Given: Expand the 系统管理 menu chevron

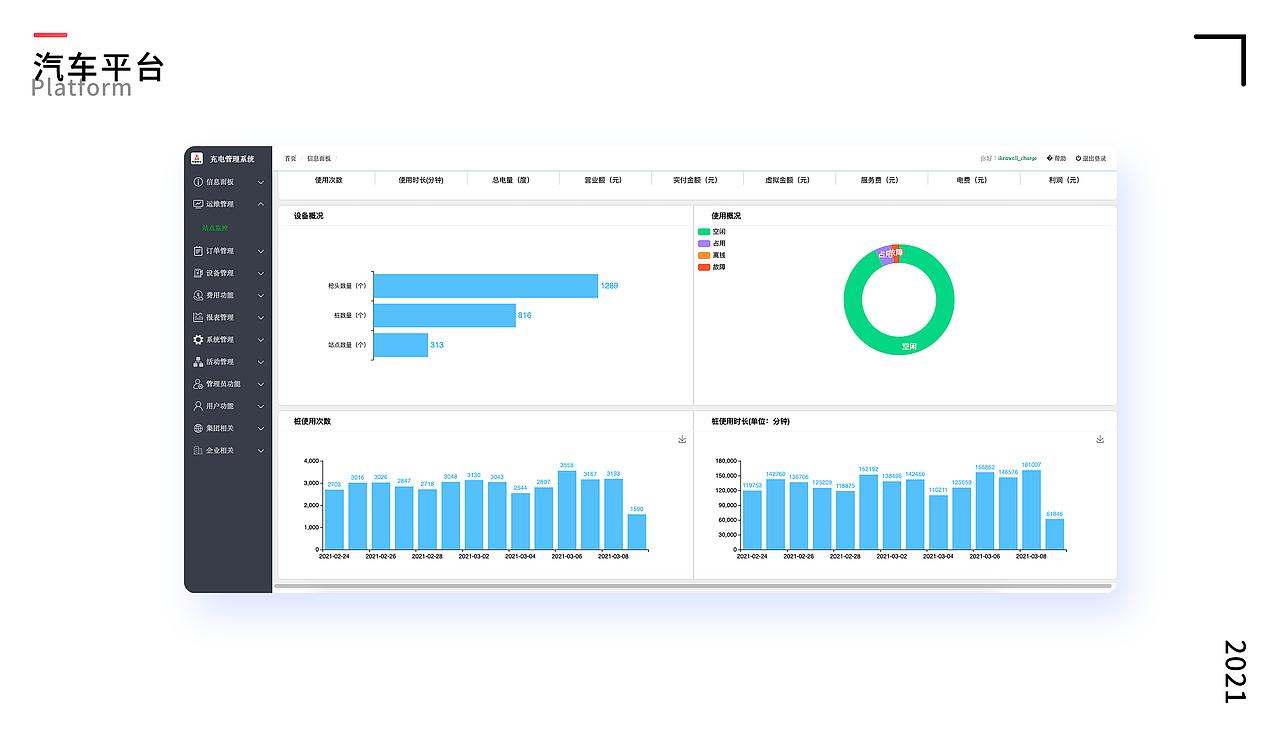Looking at the screenshot, I should (x=261, y=340).
